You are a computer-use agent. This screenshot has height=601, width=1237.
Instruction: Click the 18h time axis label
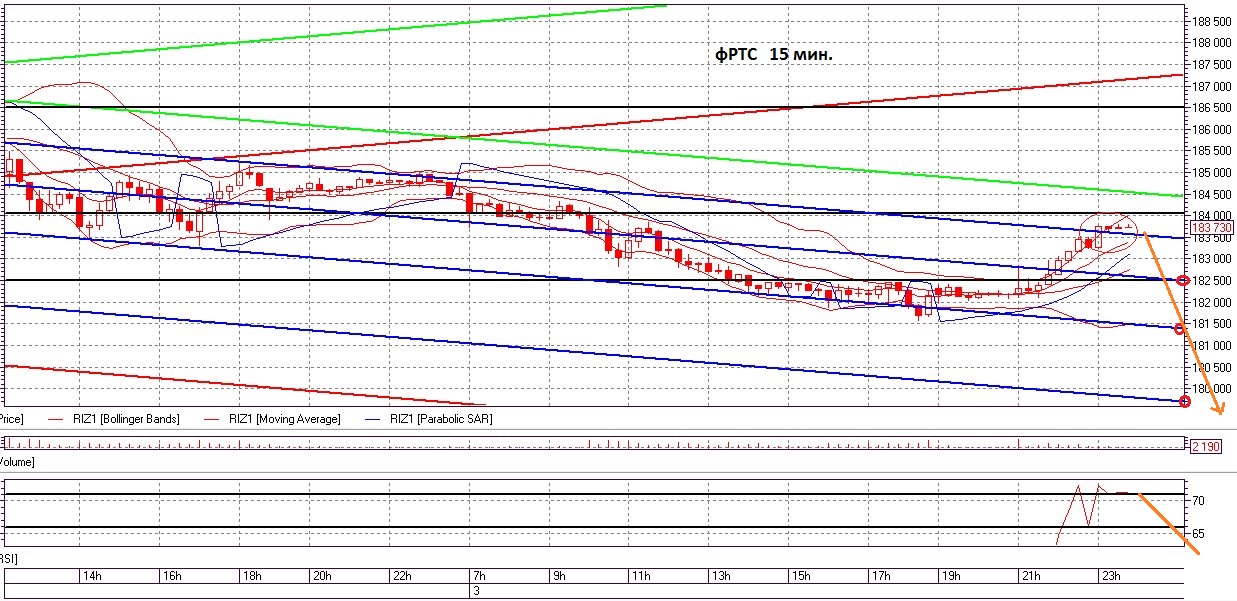pyautogui.click(x=252, y=576)
